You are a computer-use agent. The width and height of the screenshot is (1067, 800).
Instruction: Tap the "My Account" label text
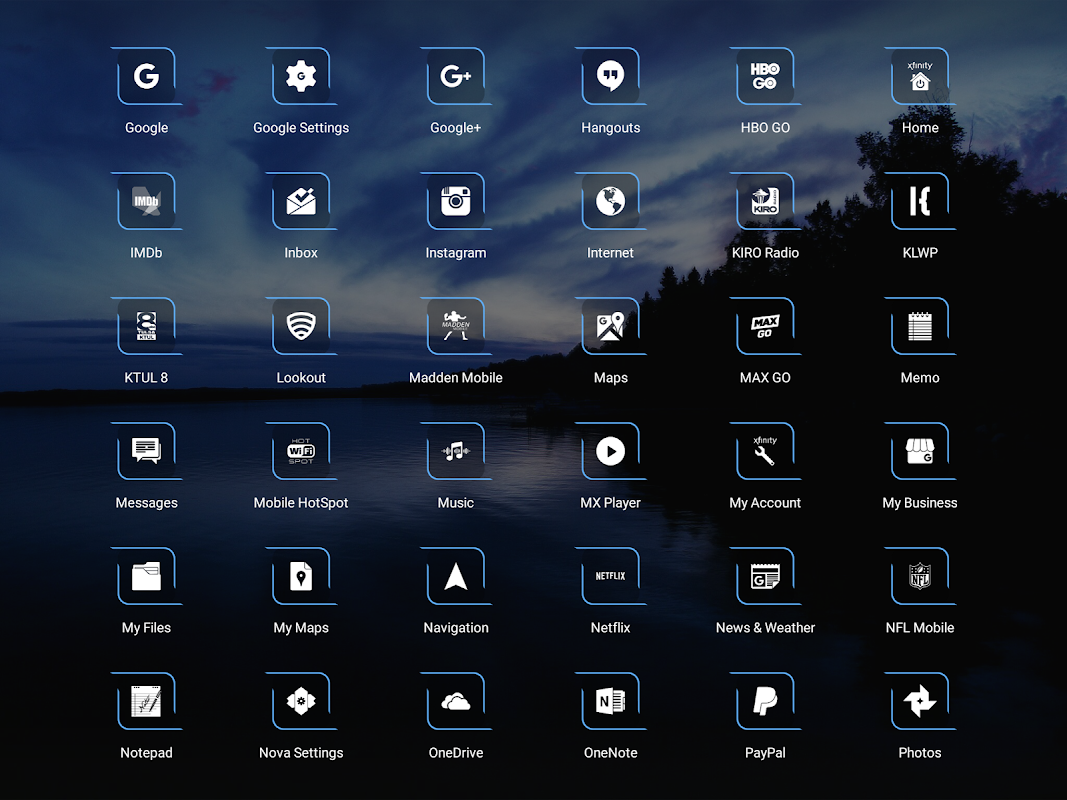pyautogui.click(x=765, y=503)
